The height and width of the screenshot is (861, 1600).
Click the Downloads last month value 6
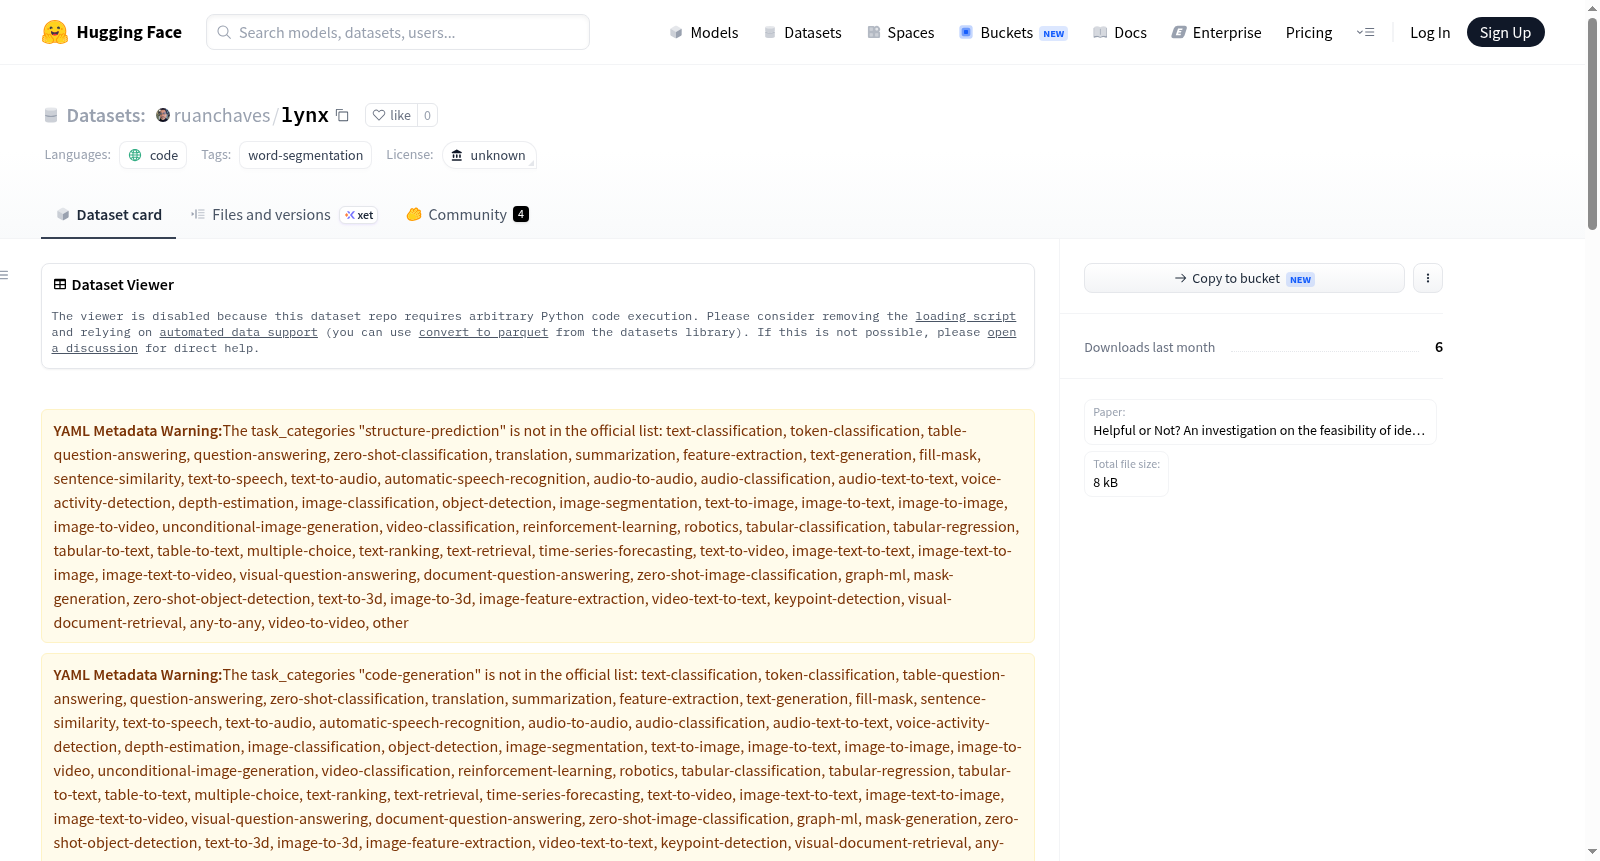(1439, 347)
